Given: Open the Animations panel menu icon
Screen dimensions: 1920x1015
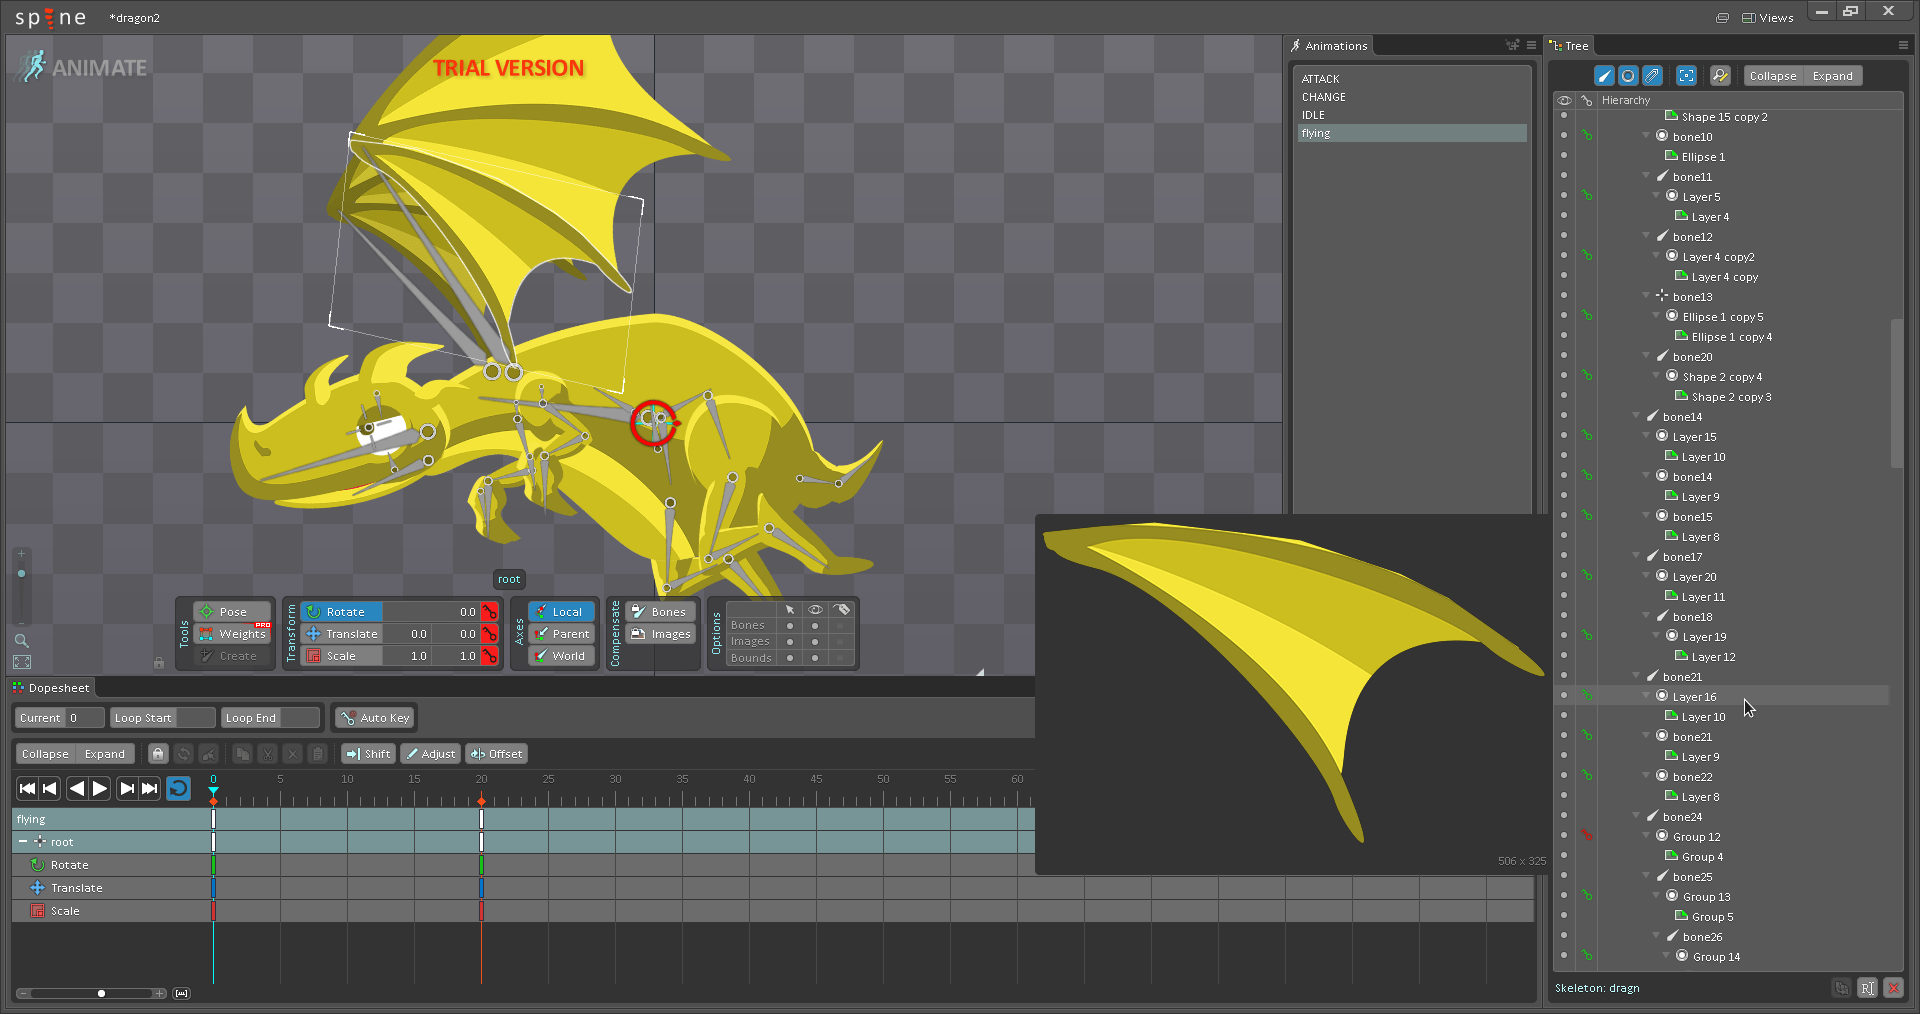Looking at the screenshot, I should point(1531,45).
